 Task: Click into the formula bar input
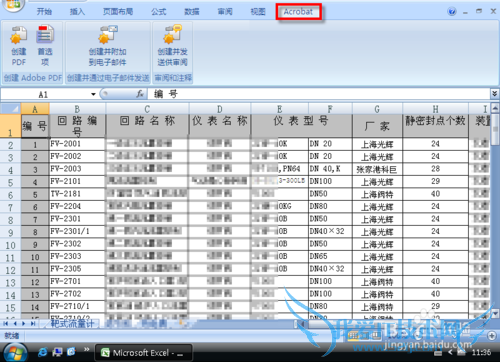point(318,94)
